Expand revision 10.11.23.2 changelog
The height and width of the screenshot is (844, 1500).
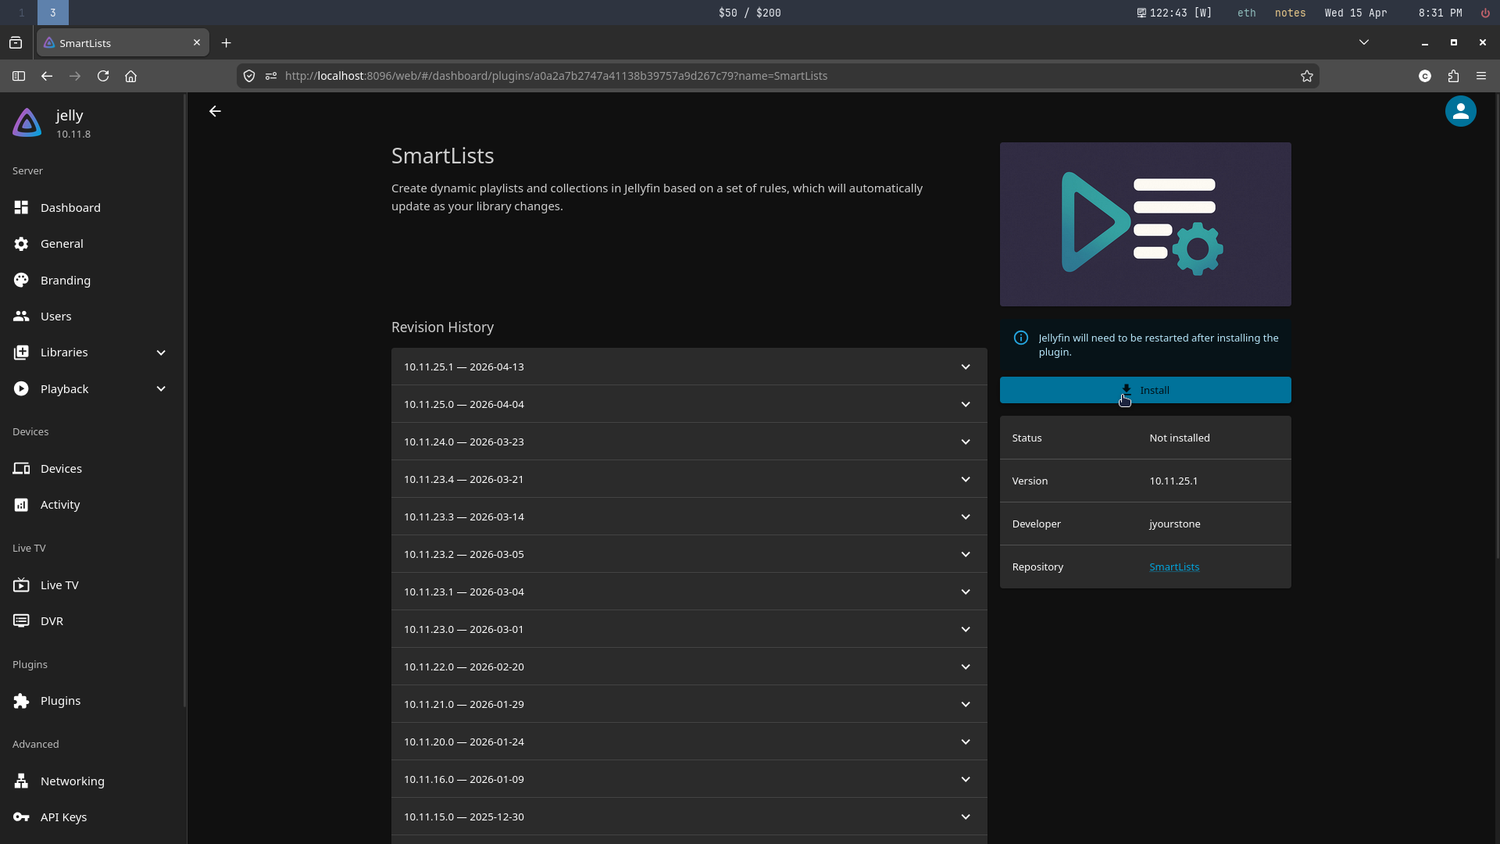(689, 554)
